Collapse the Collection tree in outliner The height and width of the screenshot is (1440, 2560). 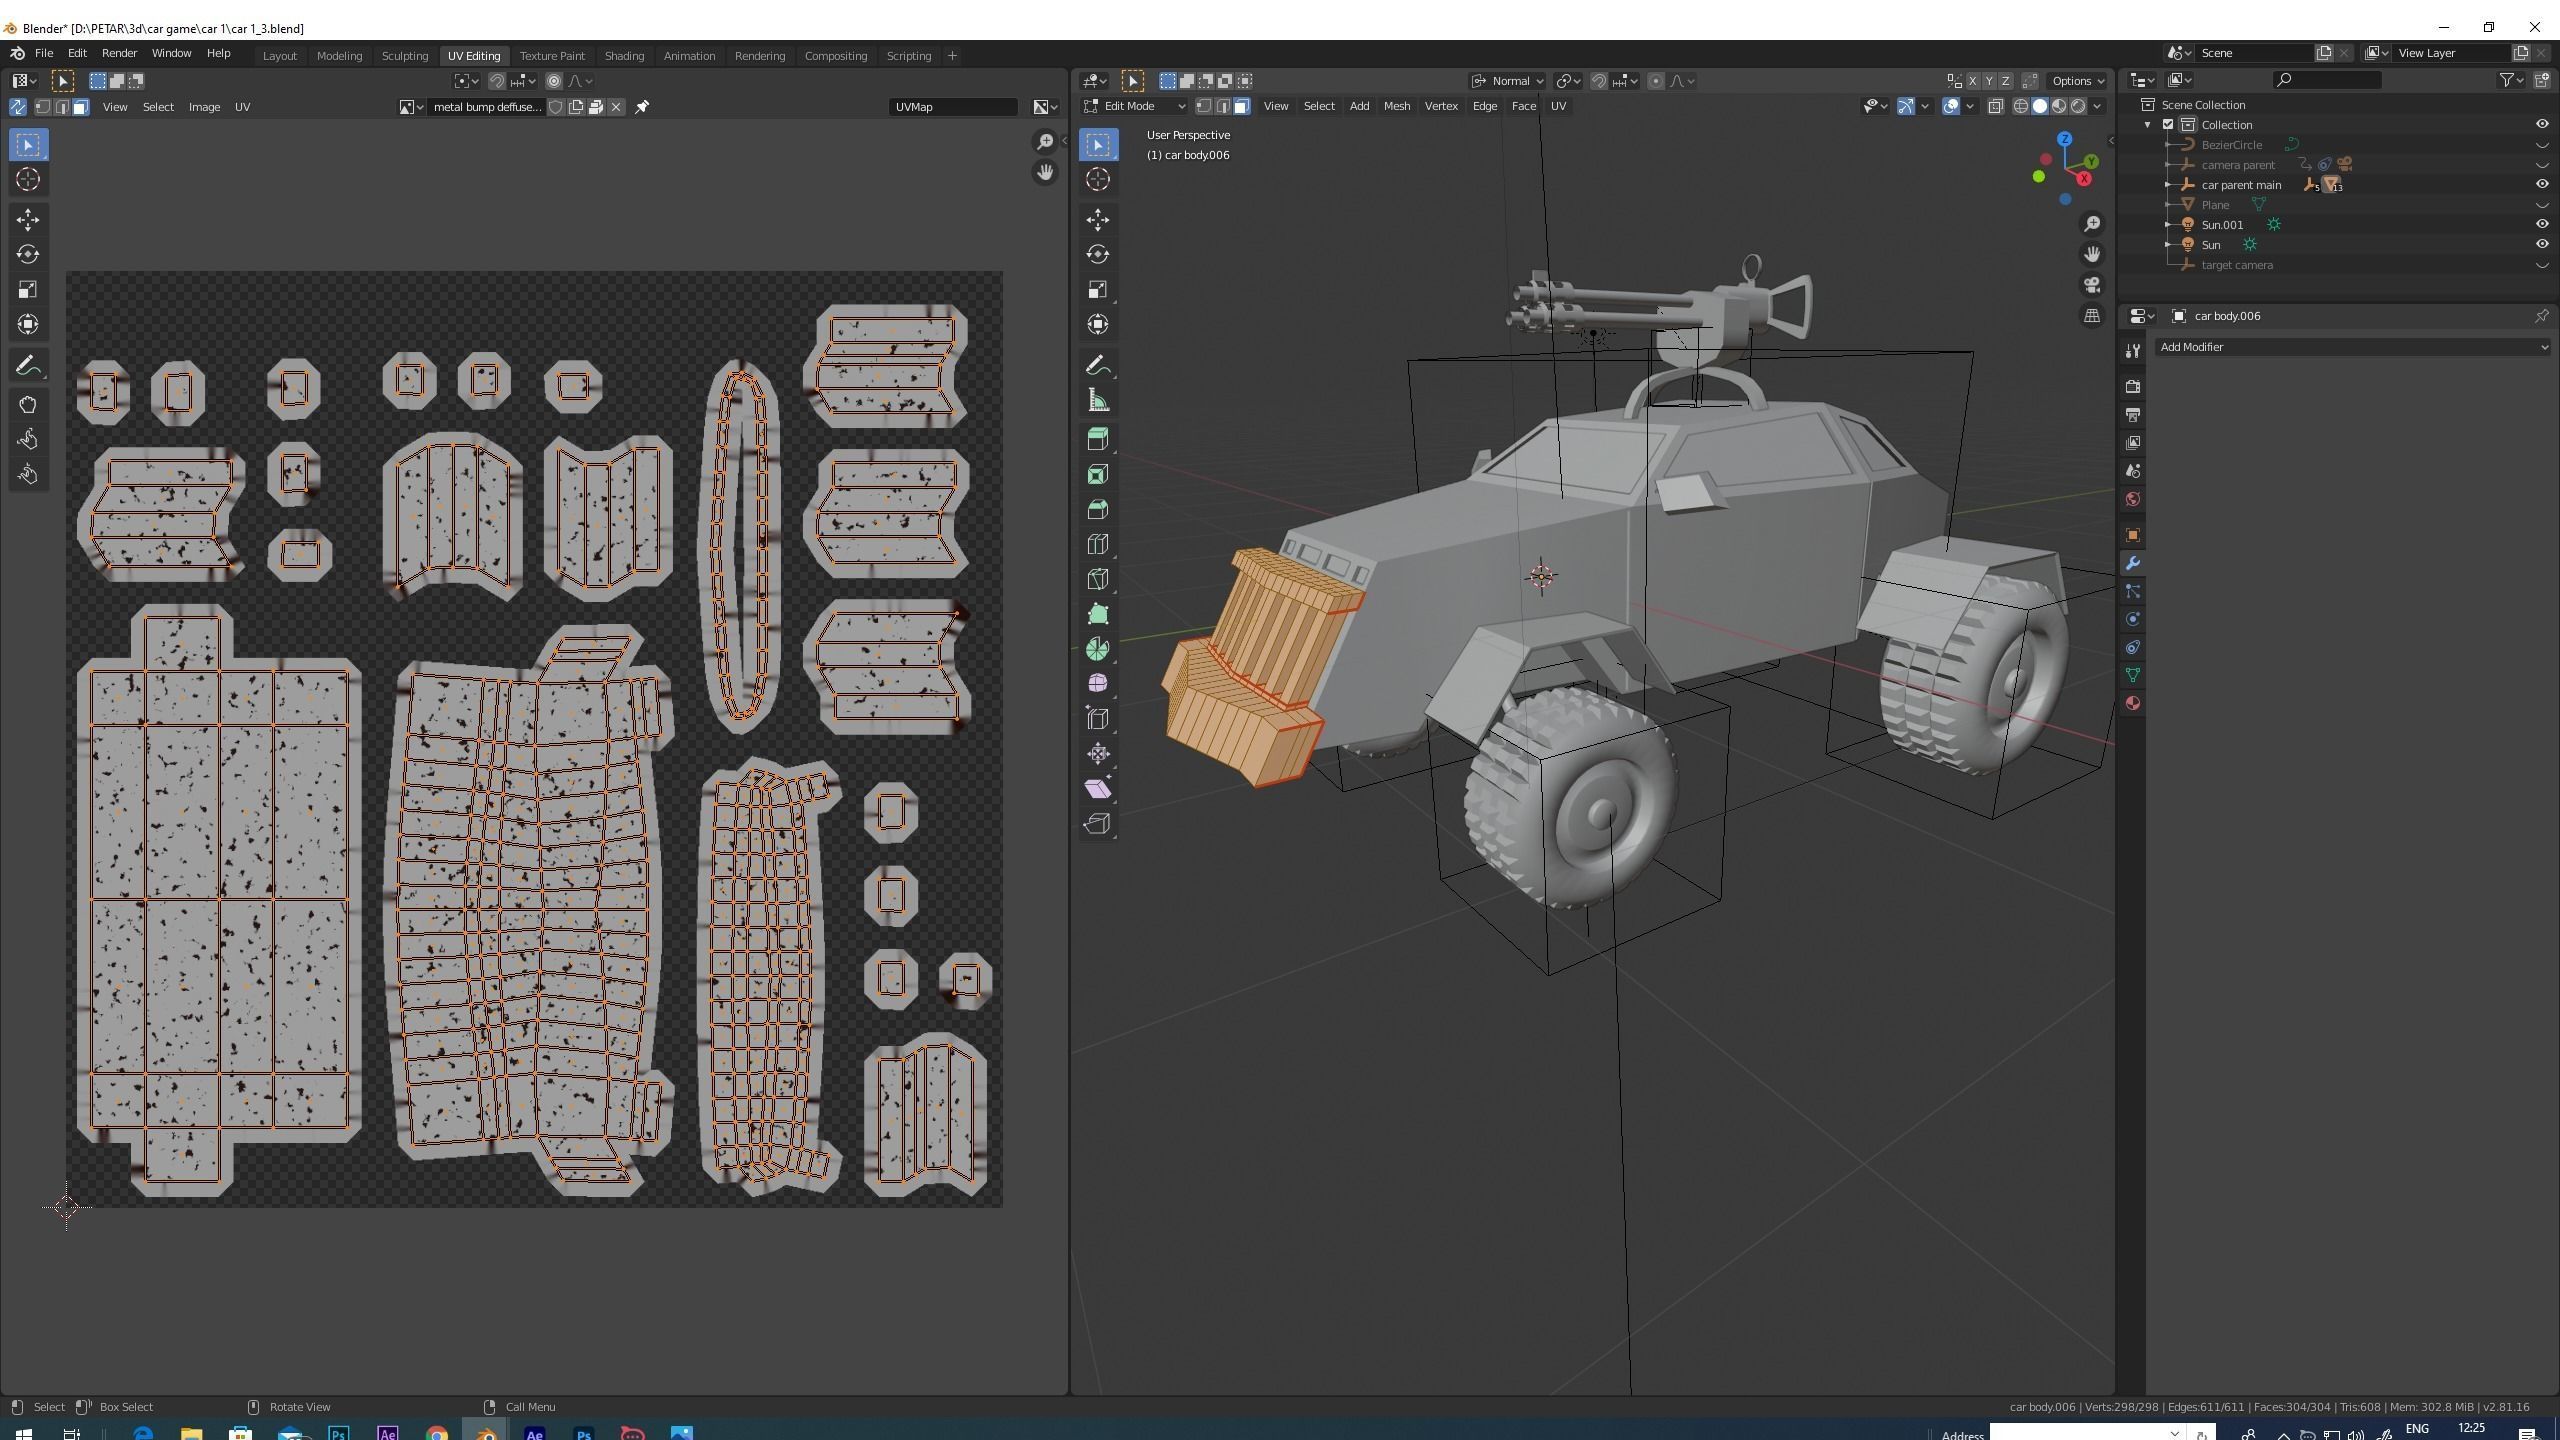pyautogui.click(x=2147, y=124)
